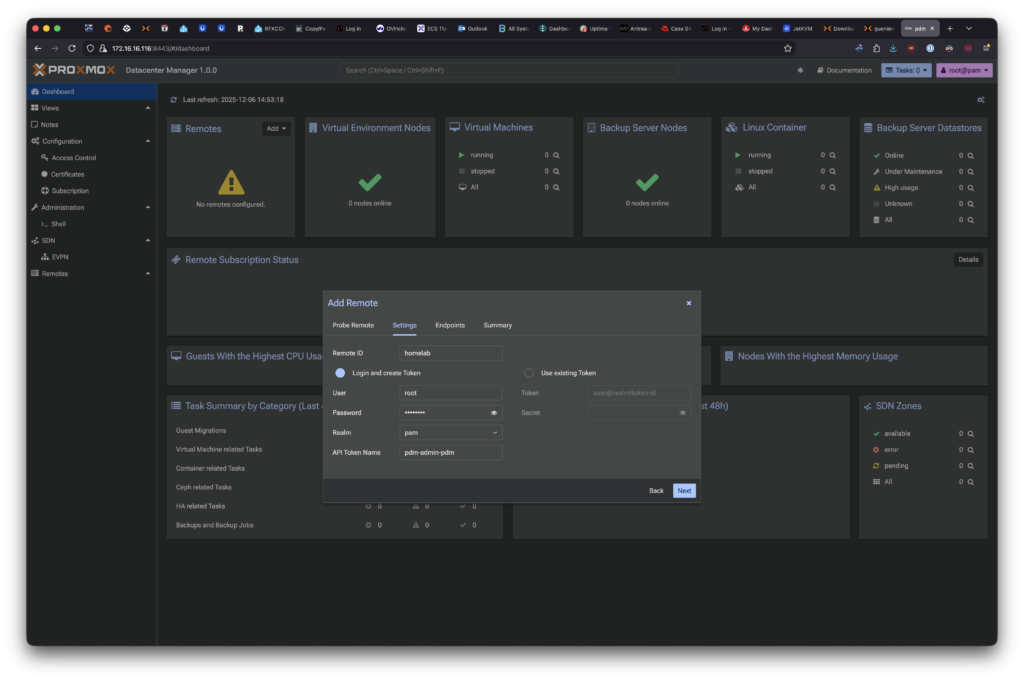Open the Realm dropdown

point(451,432)
